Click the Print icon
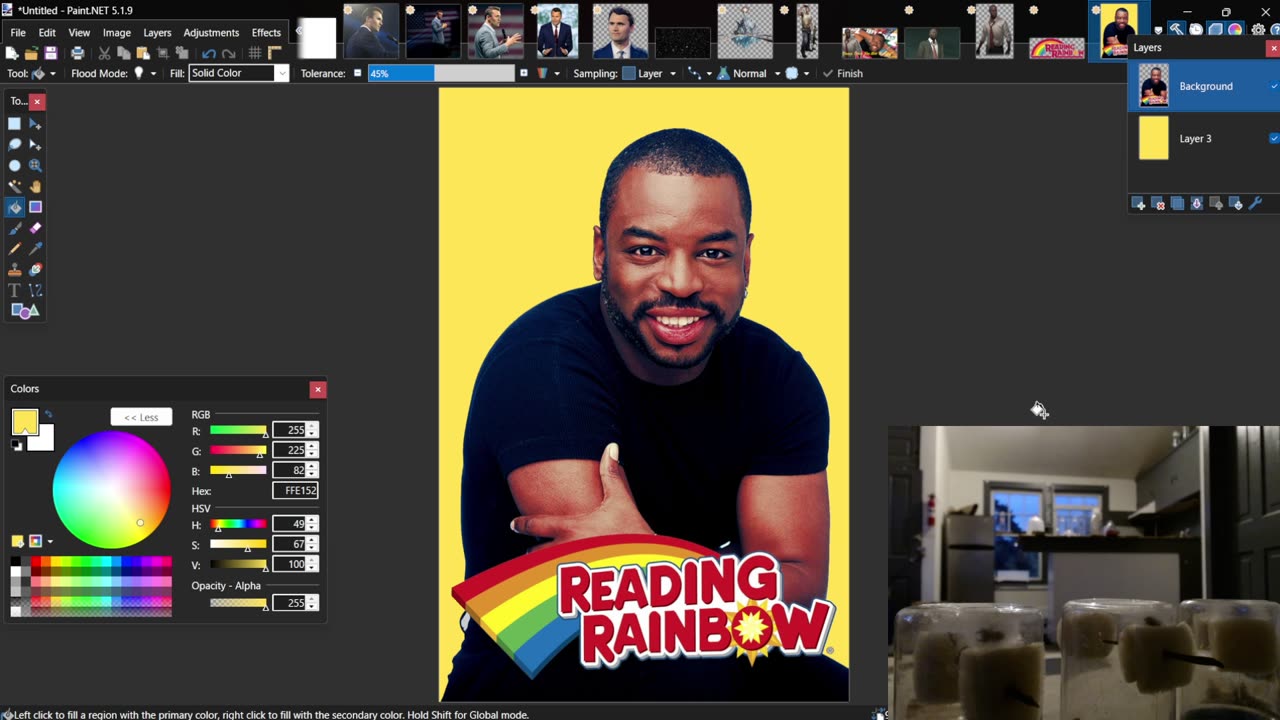The width and height of the screenshot is (1280, 720). click(77, 53)
